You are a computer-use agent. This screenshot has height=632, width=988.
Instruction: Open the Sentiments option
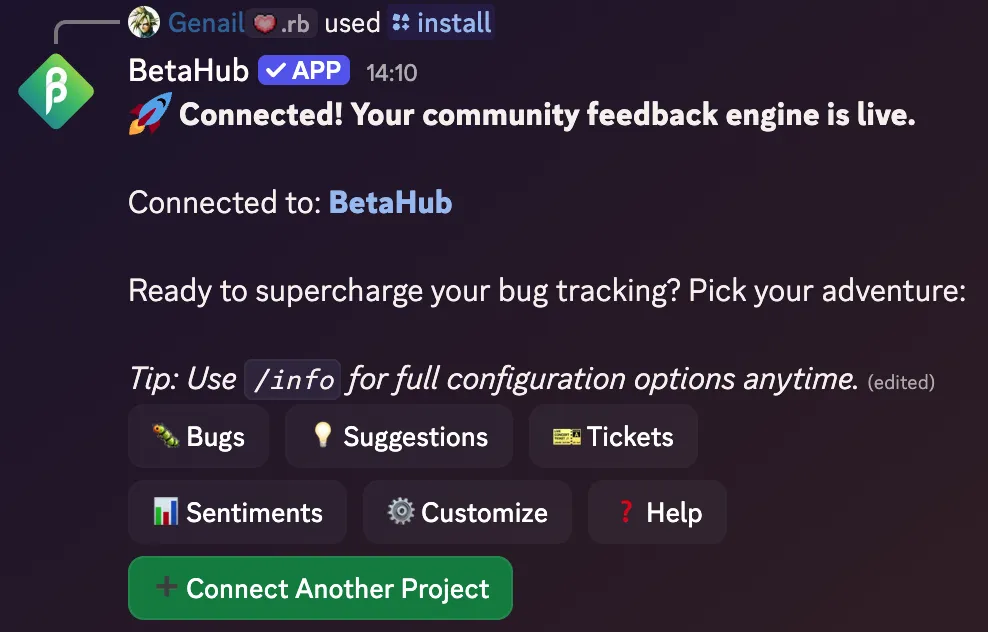(237, 513)
